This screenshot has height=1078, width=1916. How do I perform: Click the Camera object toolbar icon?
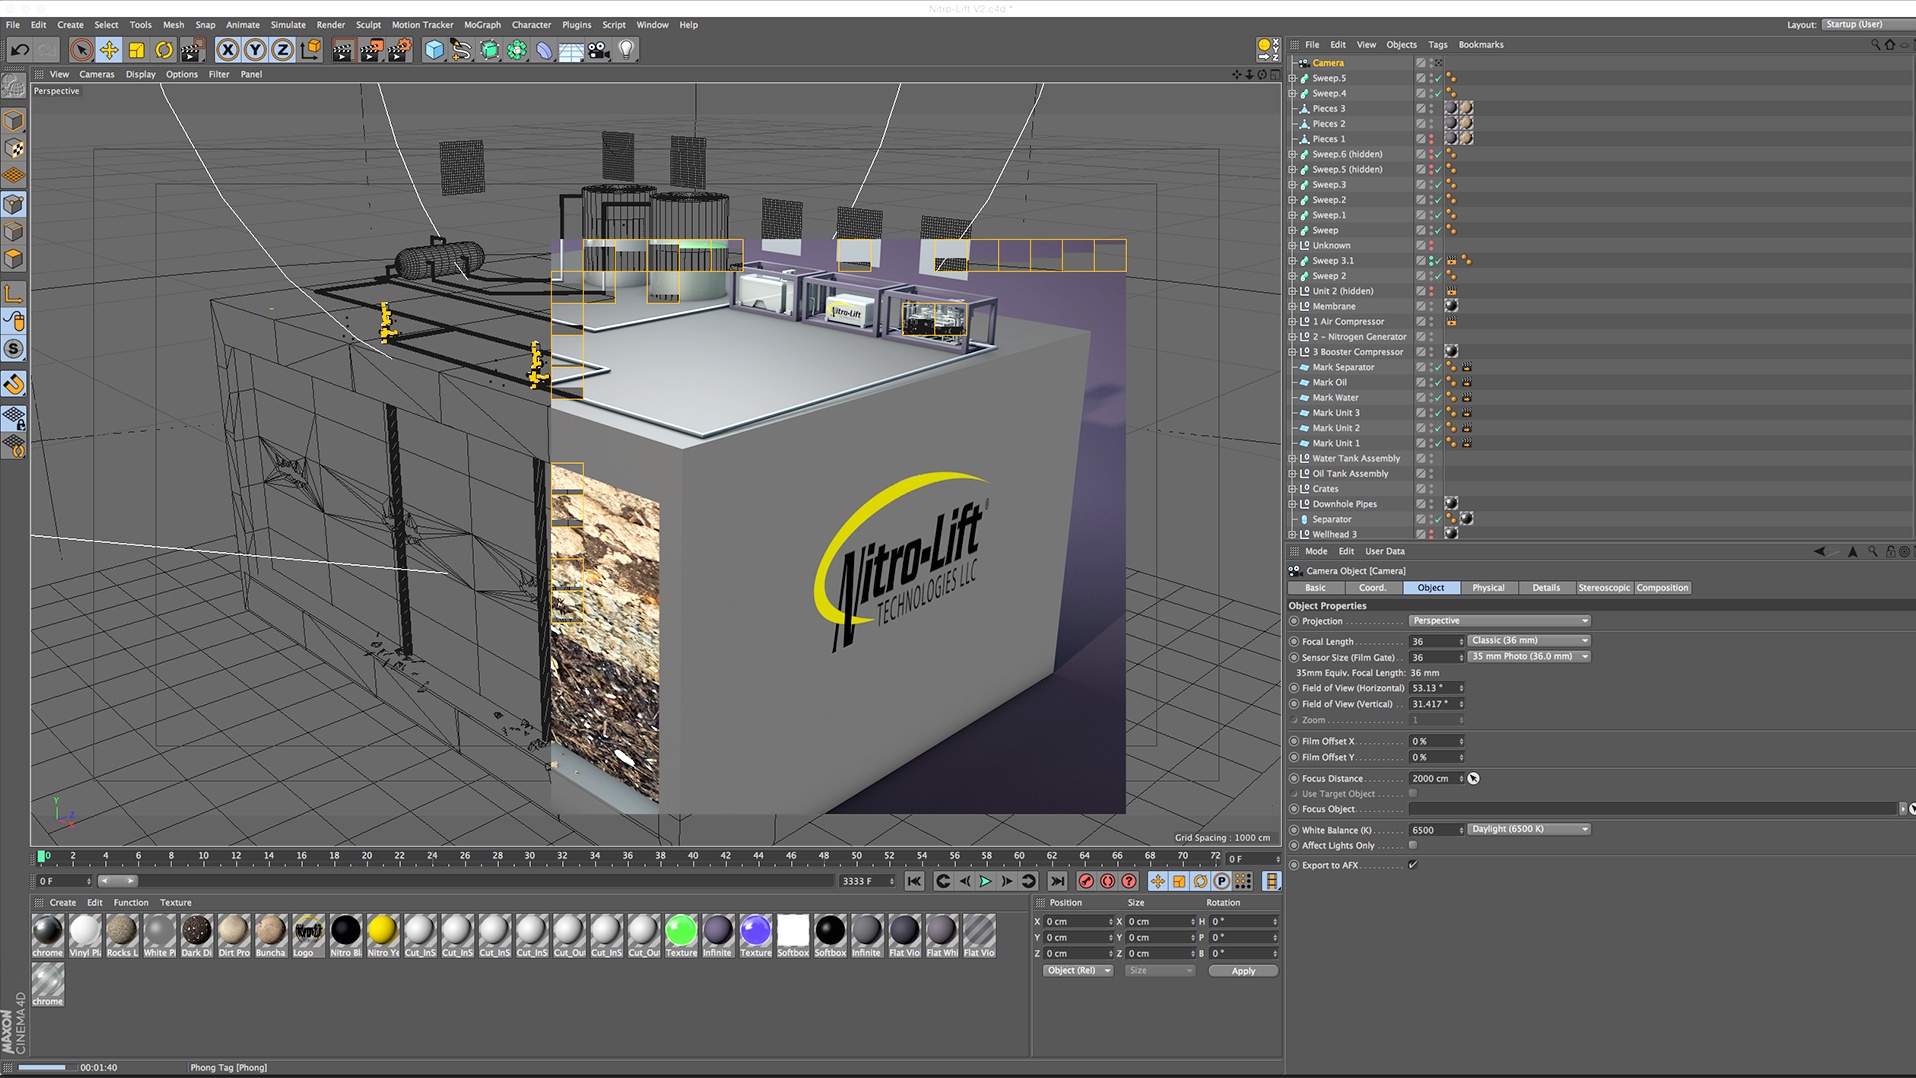(599, 50)
